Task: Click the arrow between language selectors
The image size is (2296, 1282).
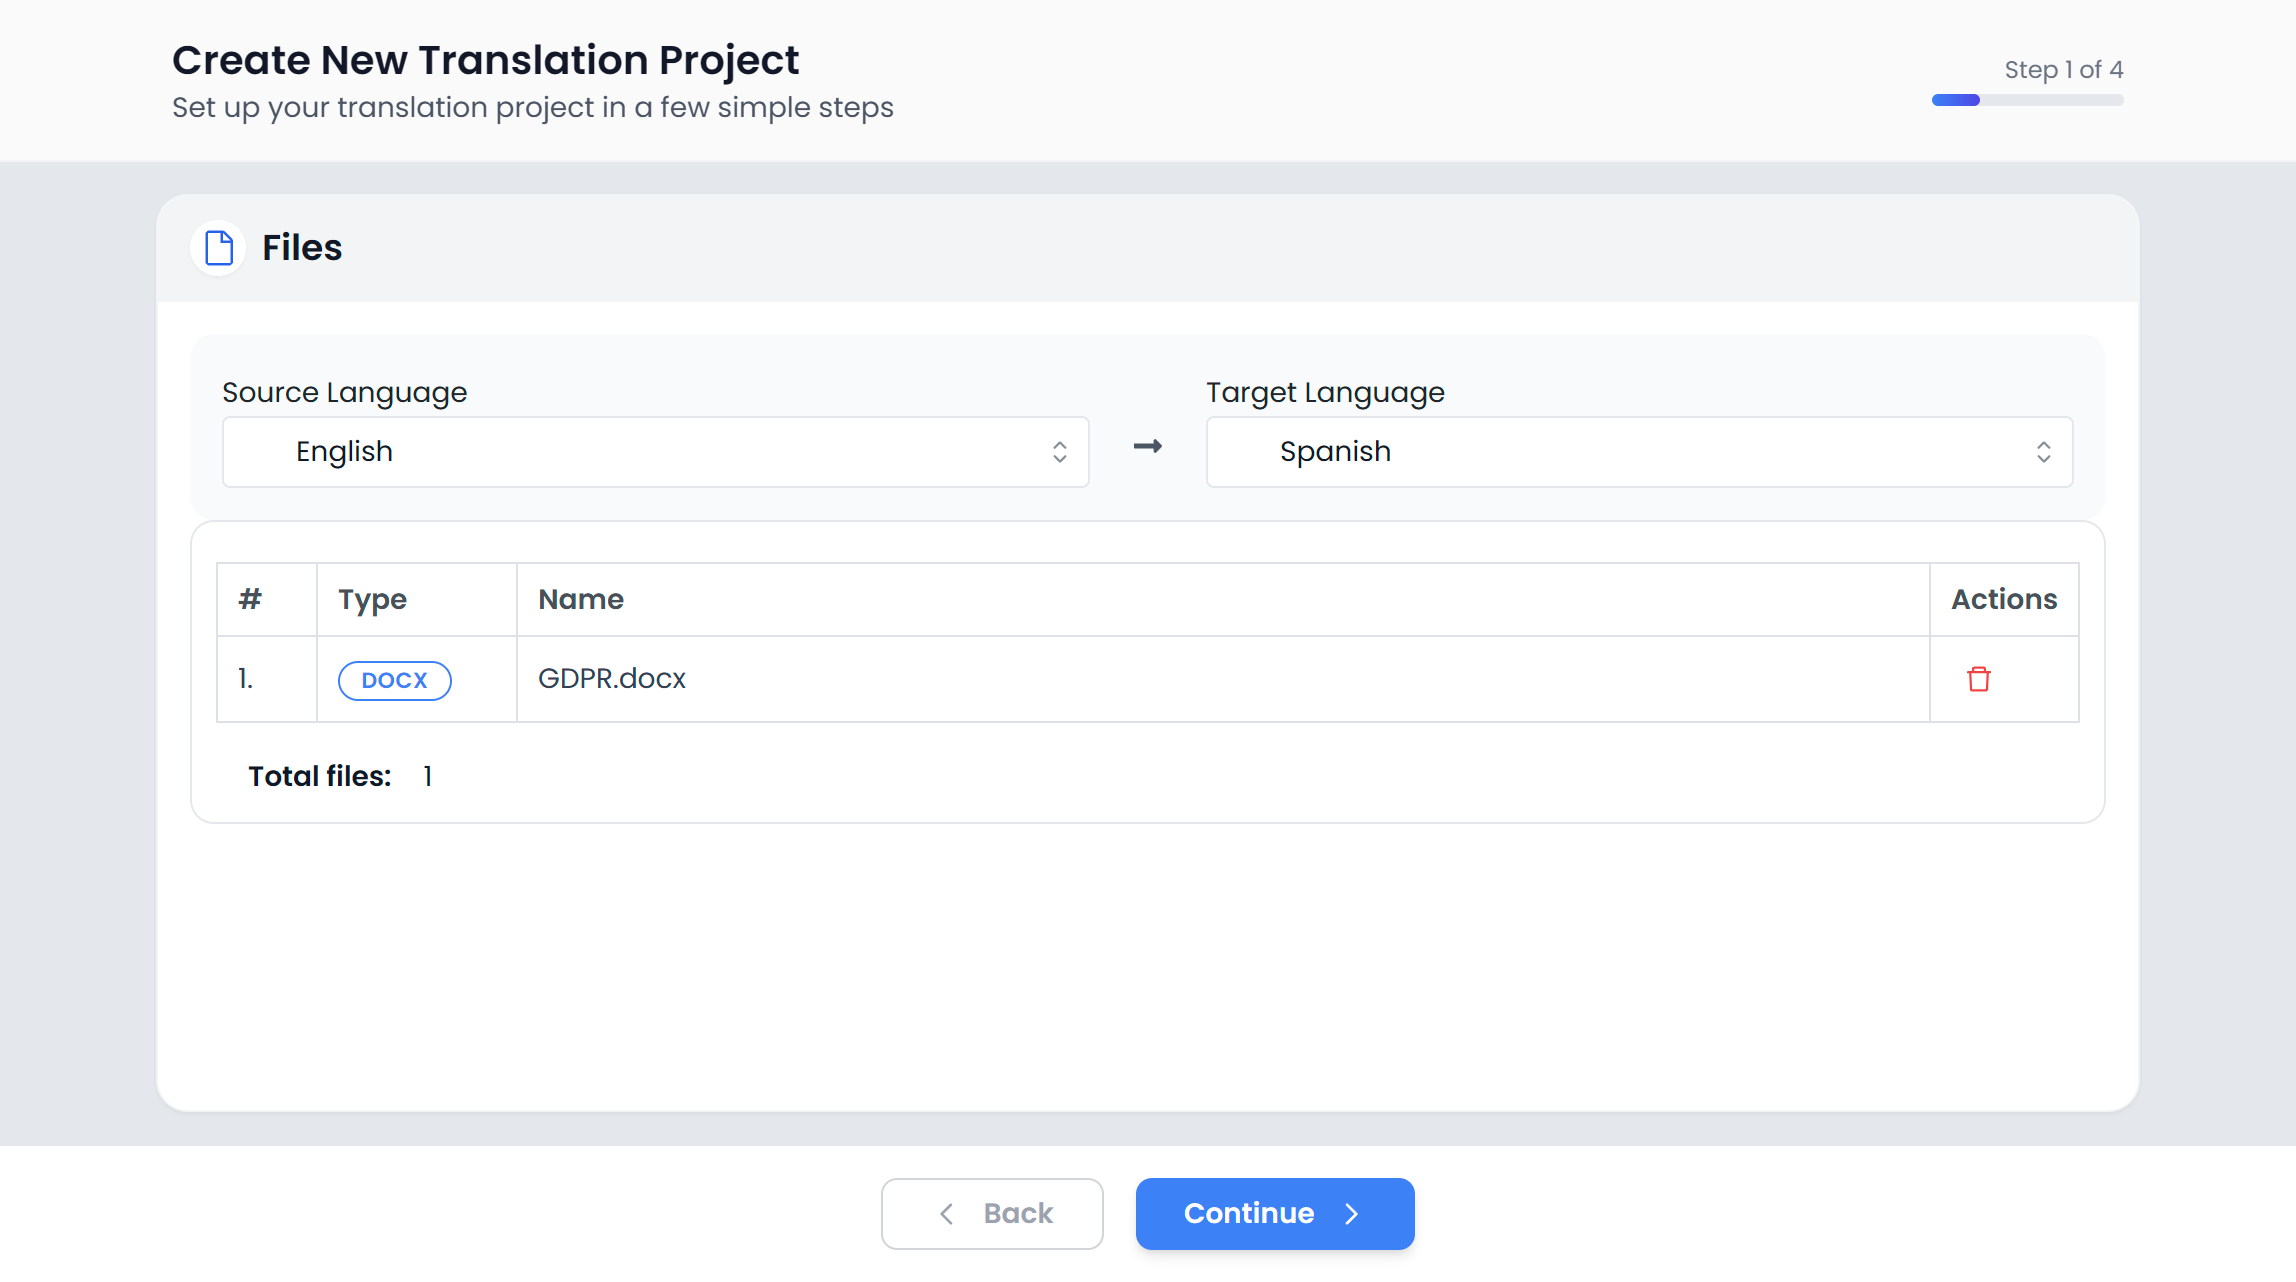Action: [x=1146, y=448]
